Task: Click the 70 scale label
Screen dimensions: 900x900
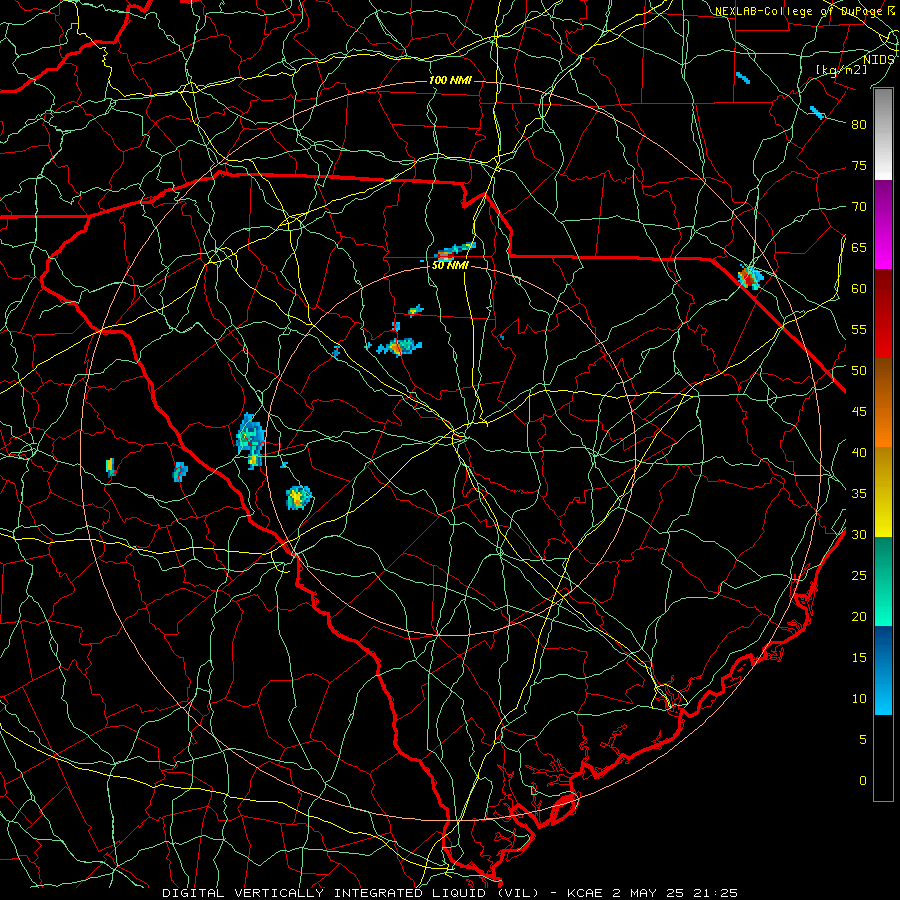Action: [859, 207]
